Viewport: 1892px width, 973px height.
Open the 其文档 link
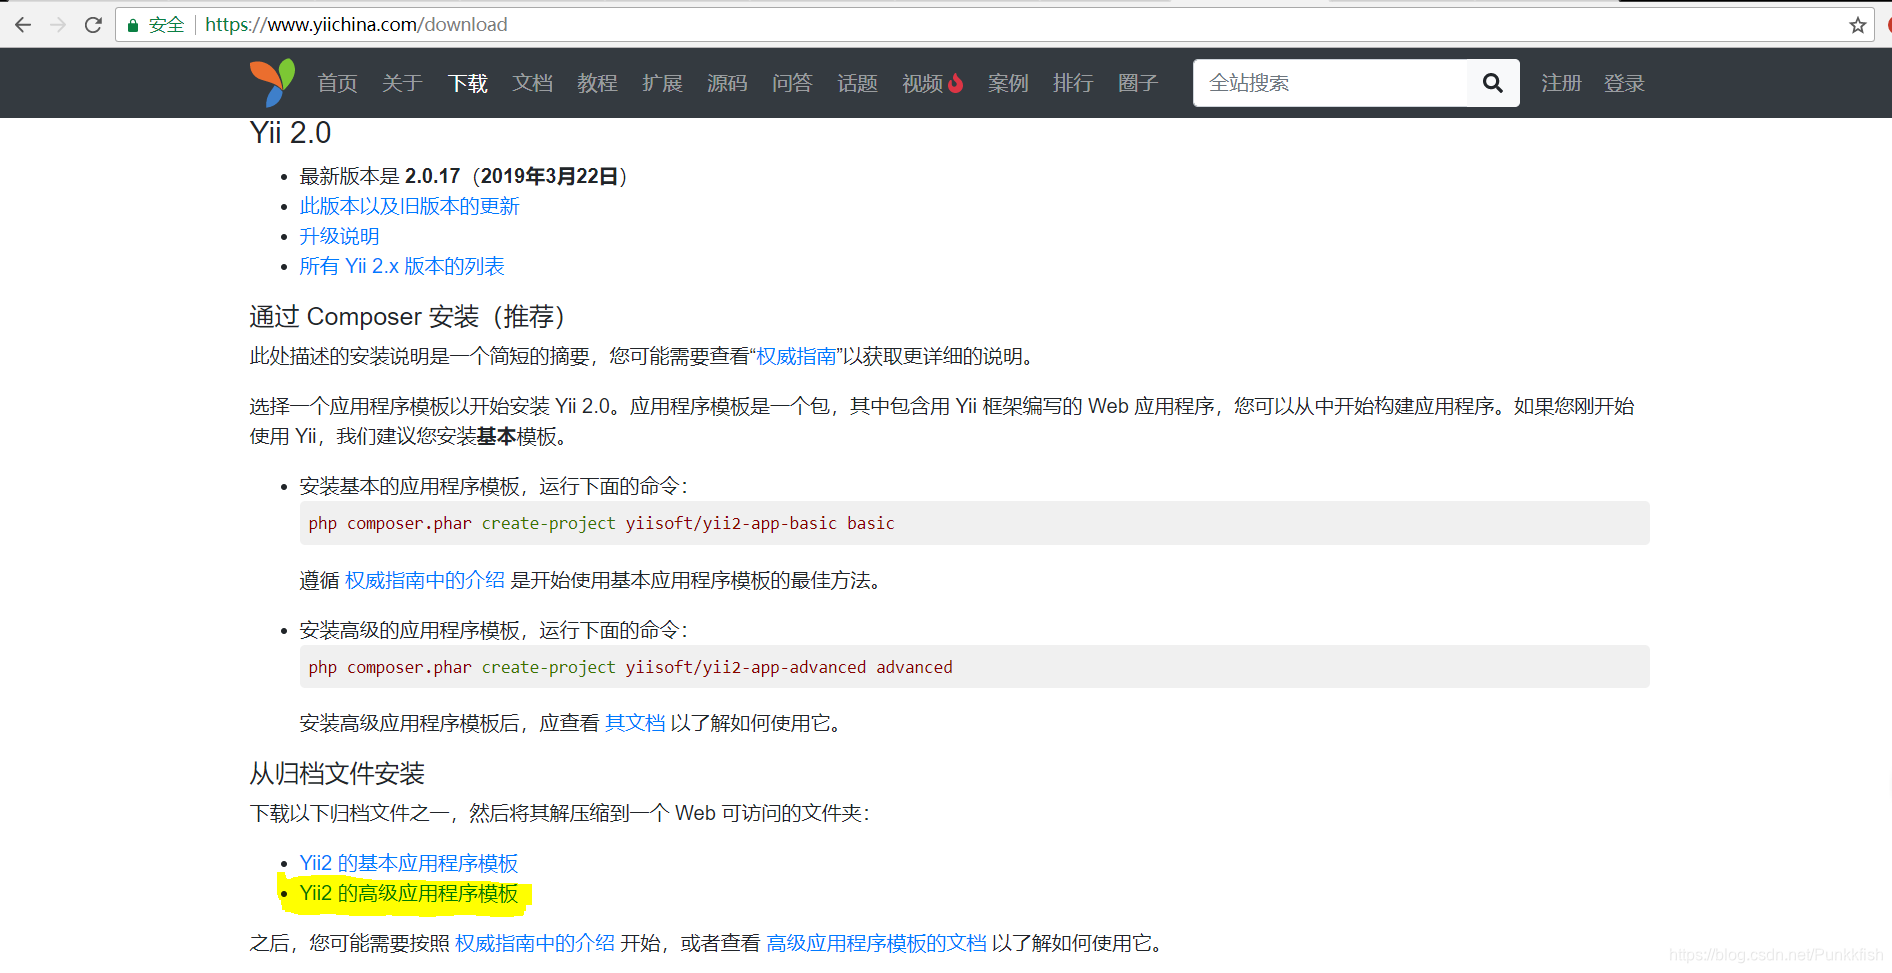tap(635, 723)
